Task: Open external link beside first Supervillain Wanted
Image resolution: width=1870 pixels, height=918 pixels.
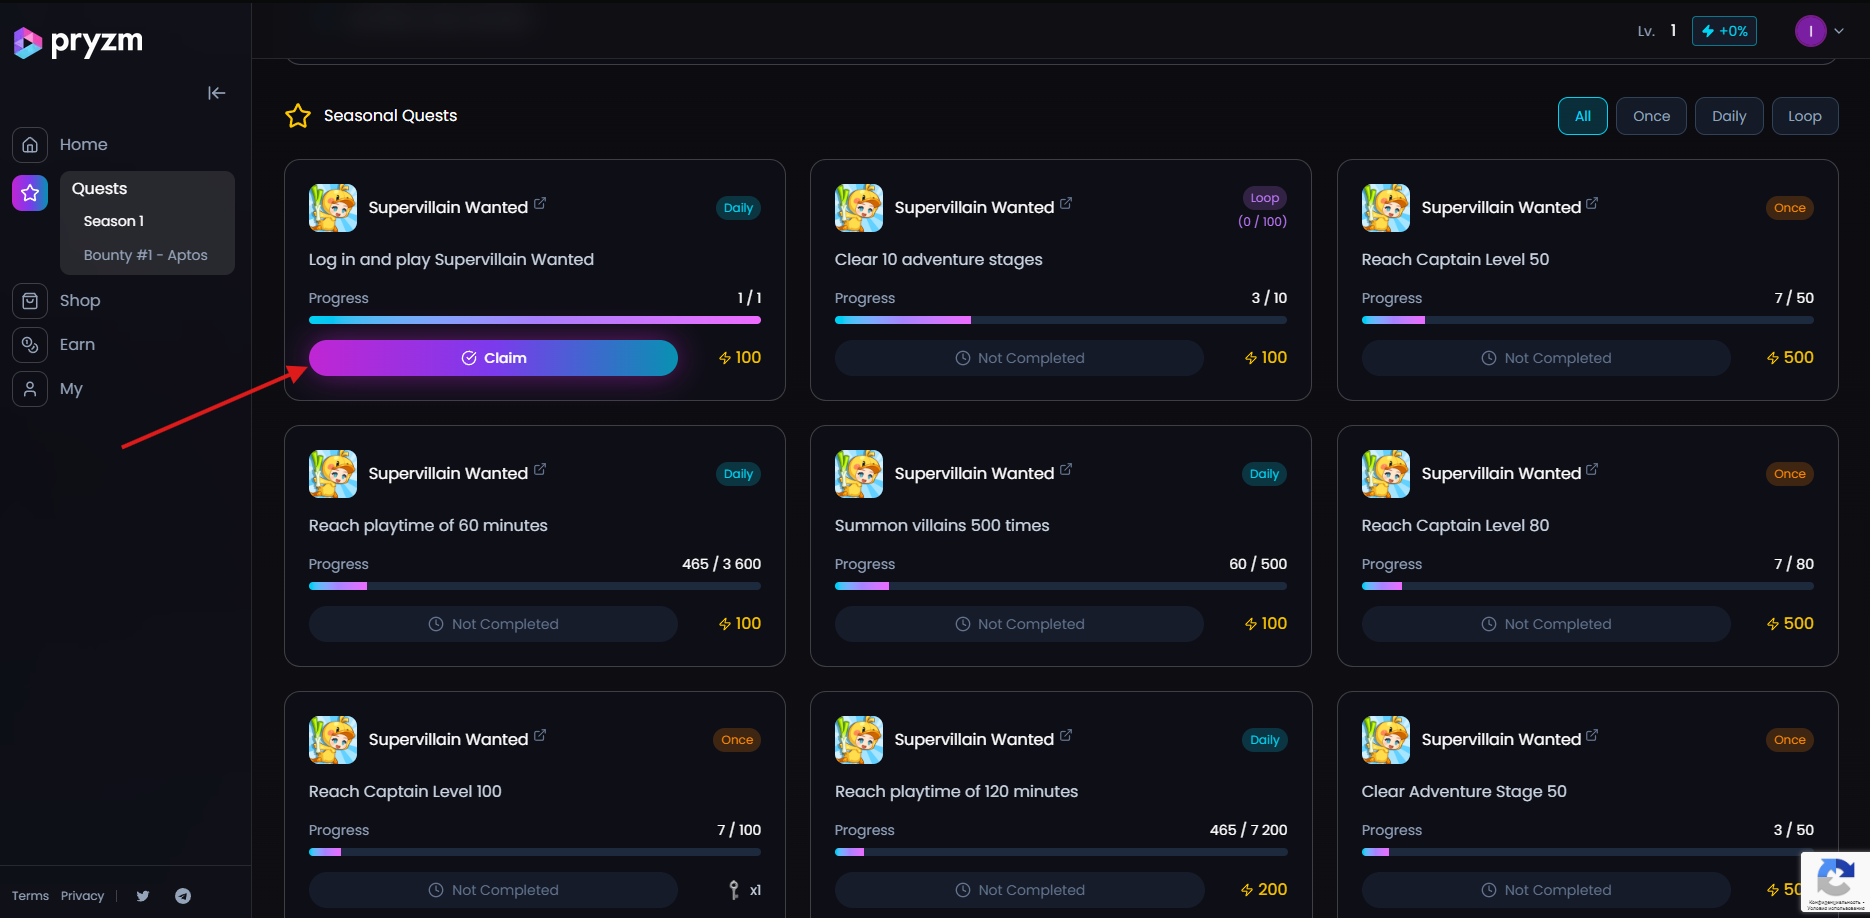Action: pyautogui.click(x=540, y=204)
